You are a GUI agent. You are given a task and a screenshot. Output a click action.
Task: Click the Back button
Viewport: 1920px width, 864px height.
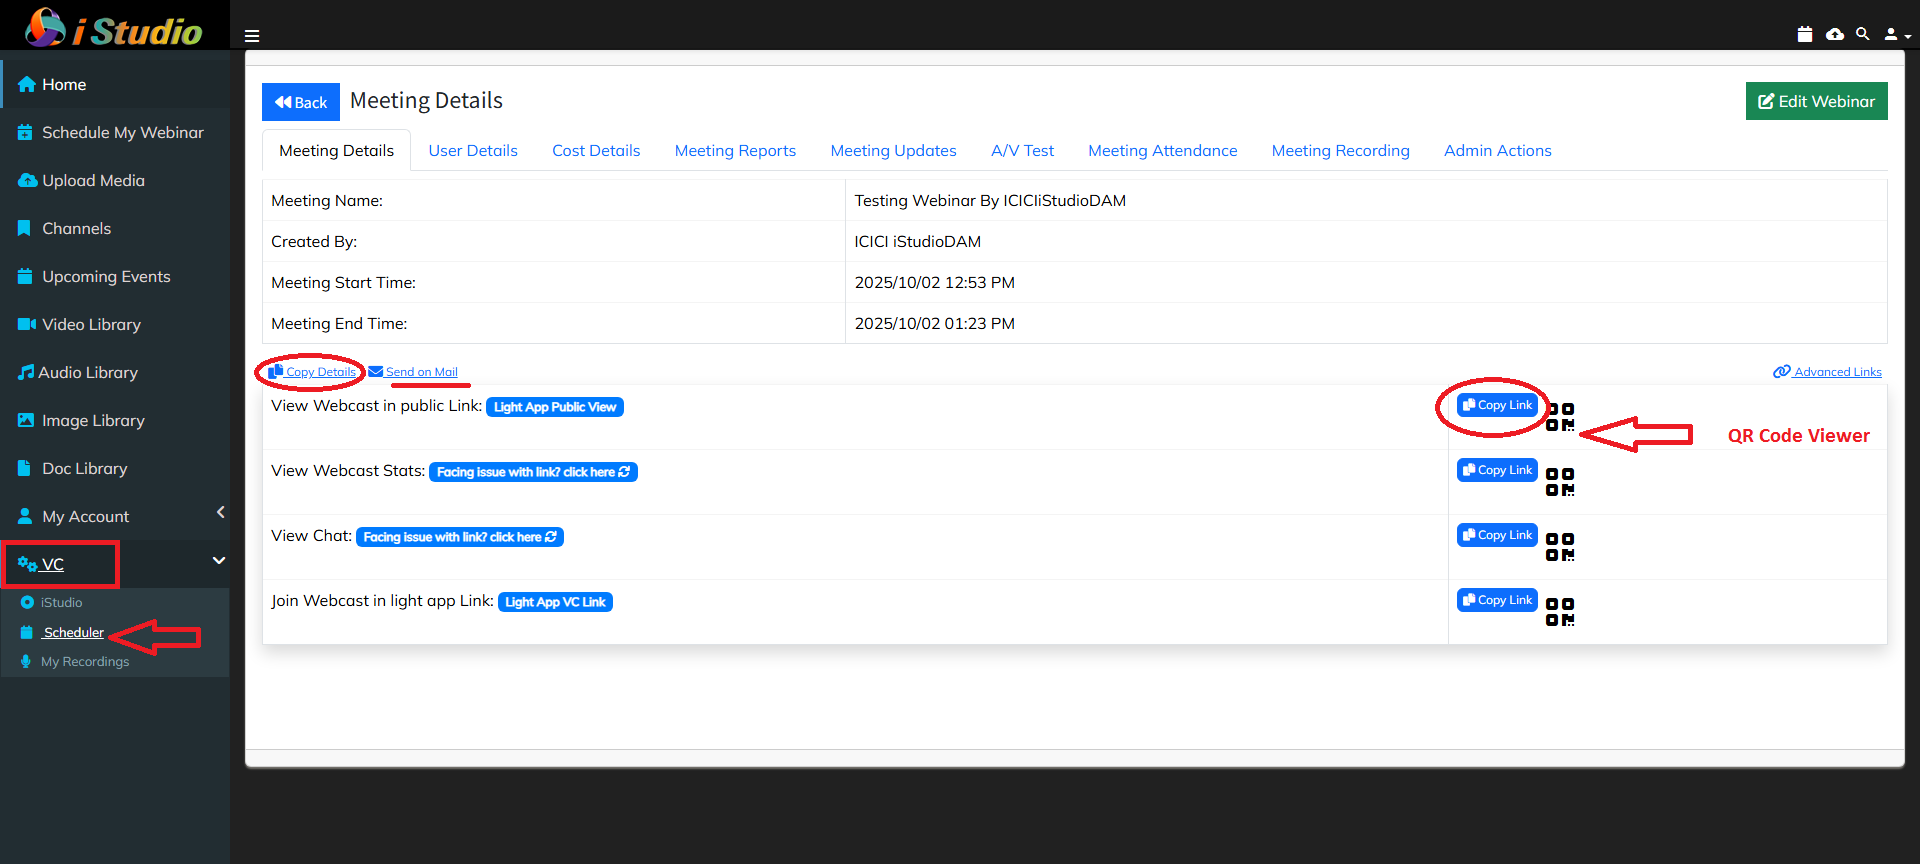[x=301, y=102]
